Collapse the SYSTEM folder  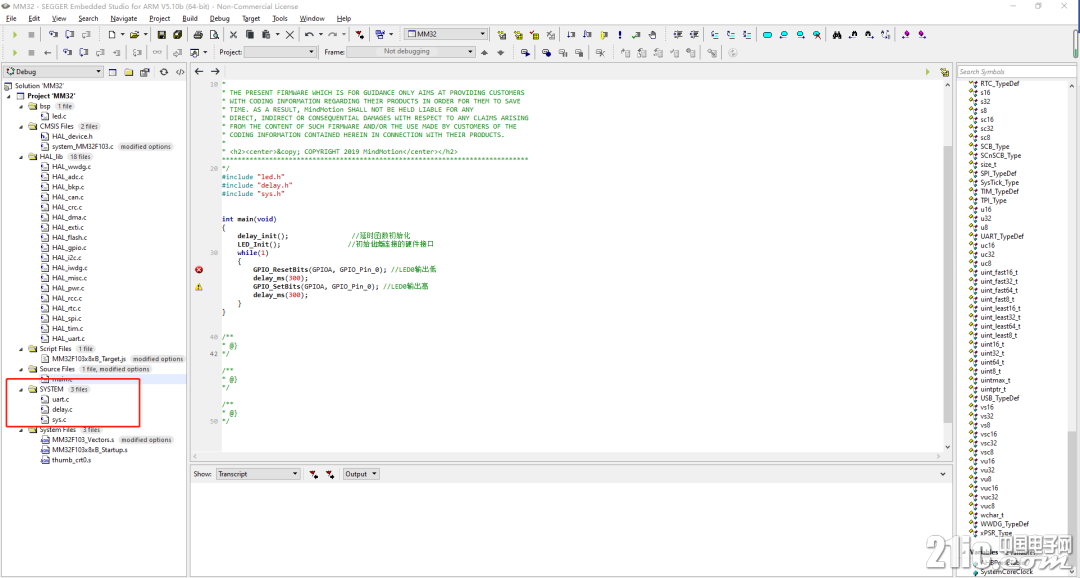coord(23,389)
